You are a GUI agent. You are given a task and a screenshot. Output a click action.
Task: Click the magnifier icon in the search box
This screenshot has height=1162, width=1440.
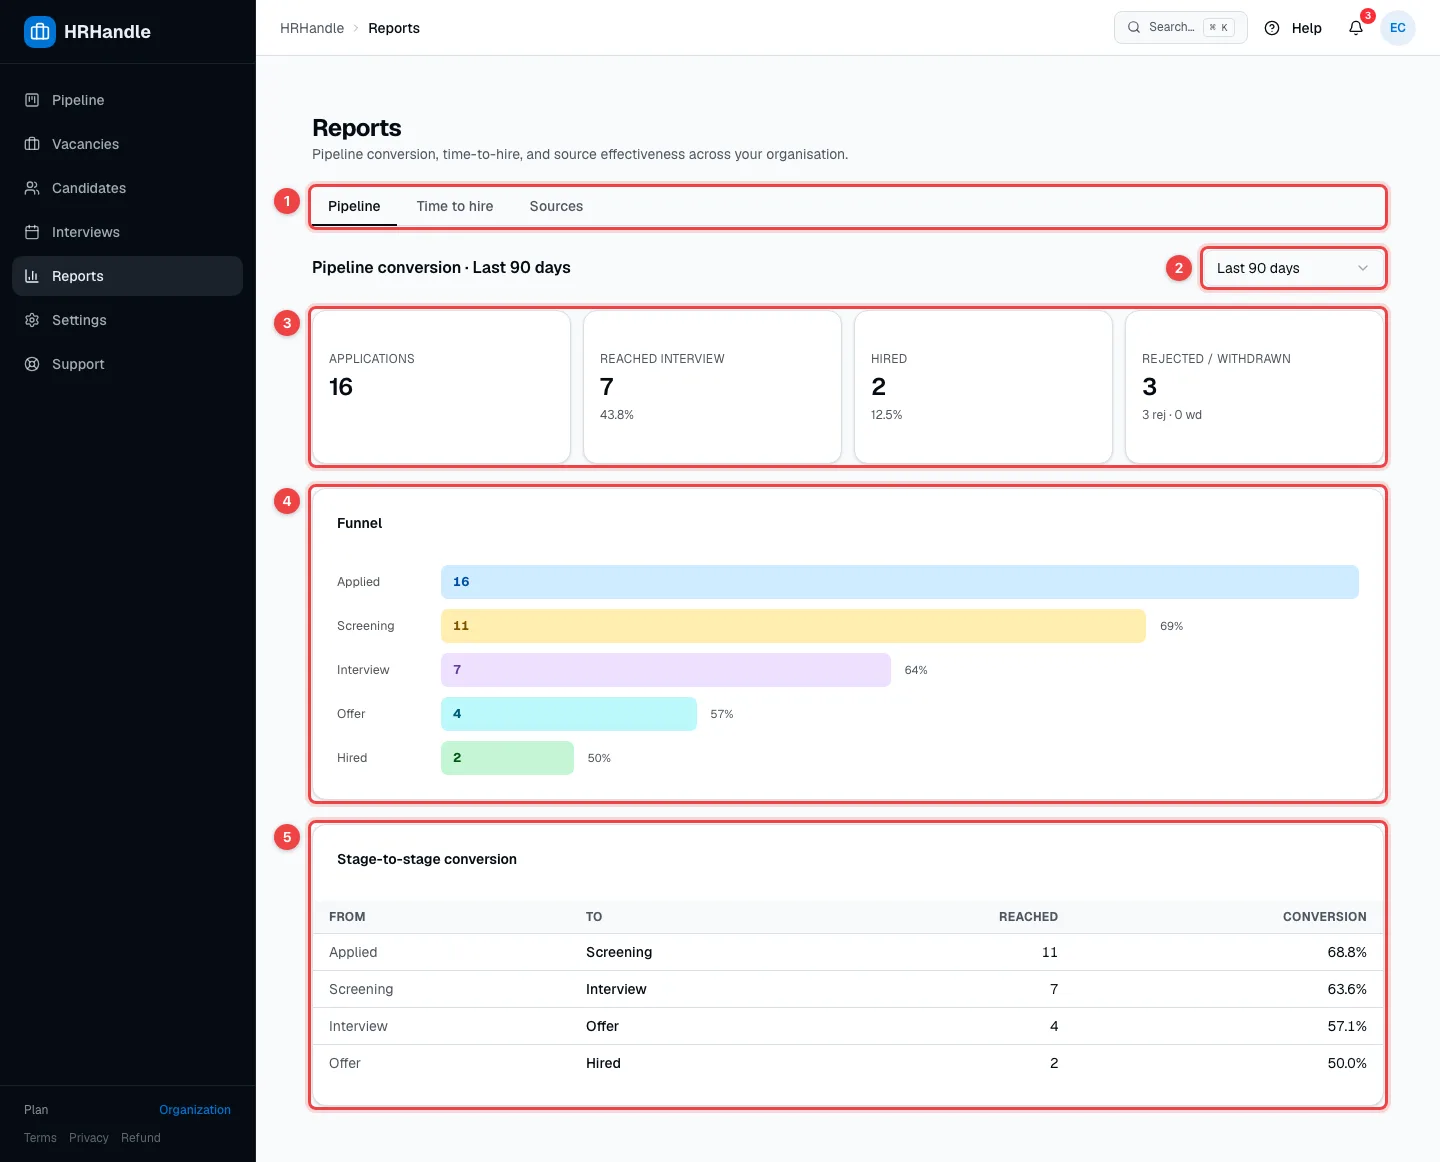tap(1134, 28)
